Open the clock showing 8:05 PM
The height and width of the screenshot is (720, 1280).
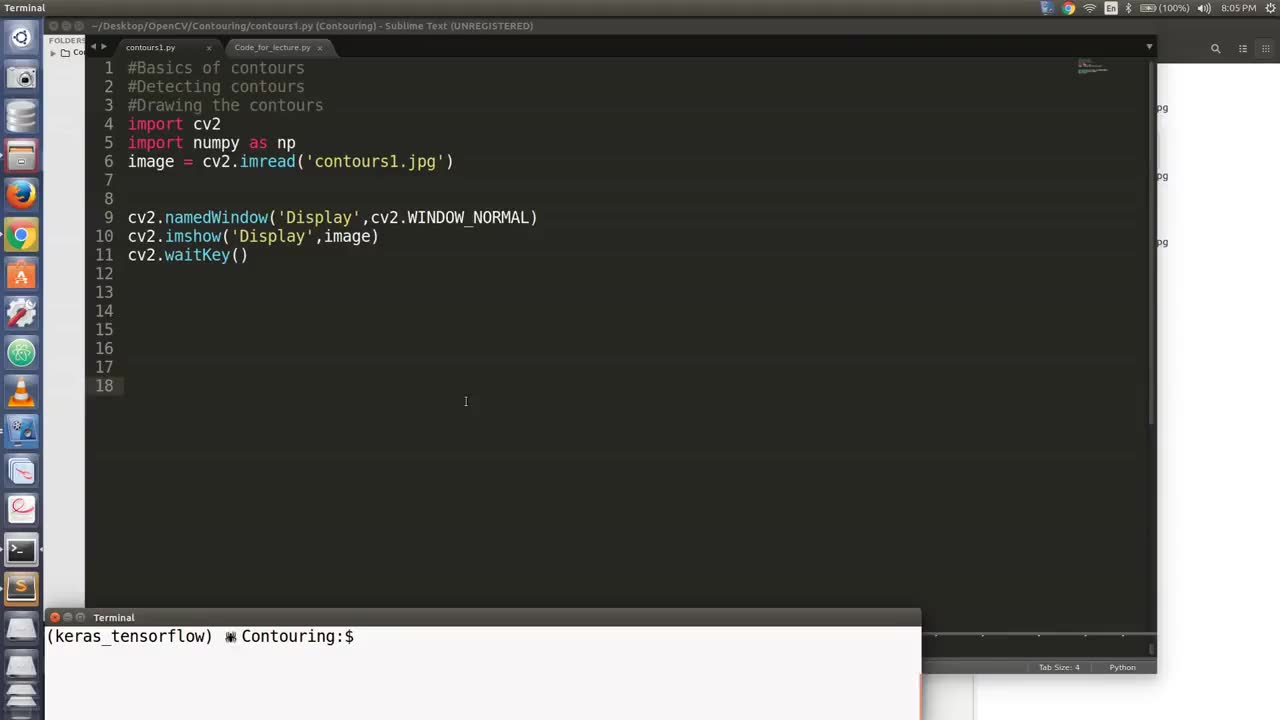coord(1238,8)
